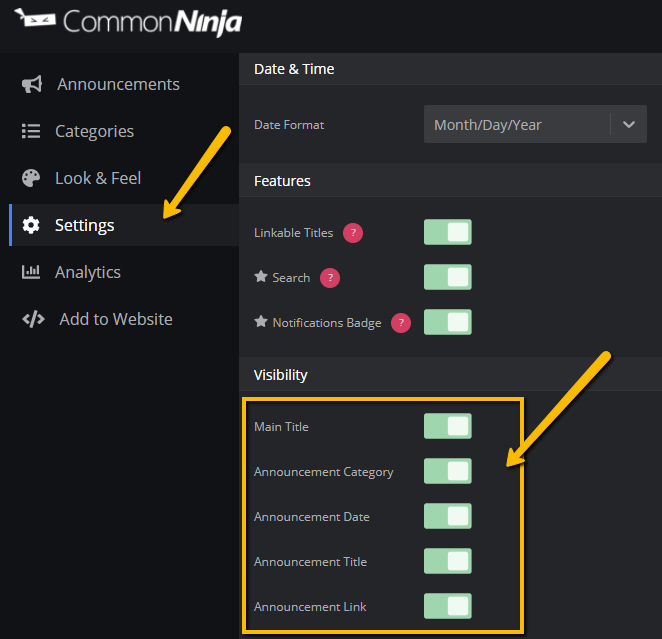
Task: Expand the Date Format chevron arrow
Action: click(629, 125)
